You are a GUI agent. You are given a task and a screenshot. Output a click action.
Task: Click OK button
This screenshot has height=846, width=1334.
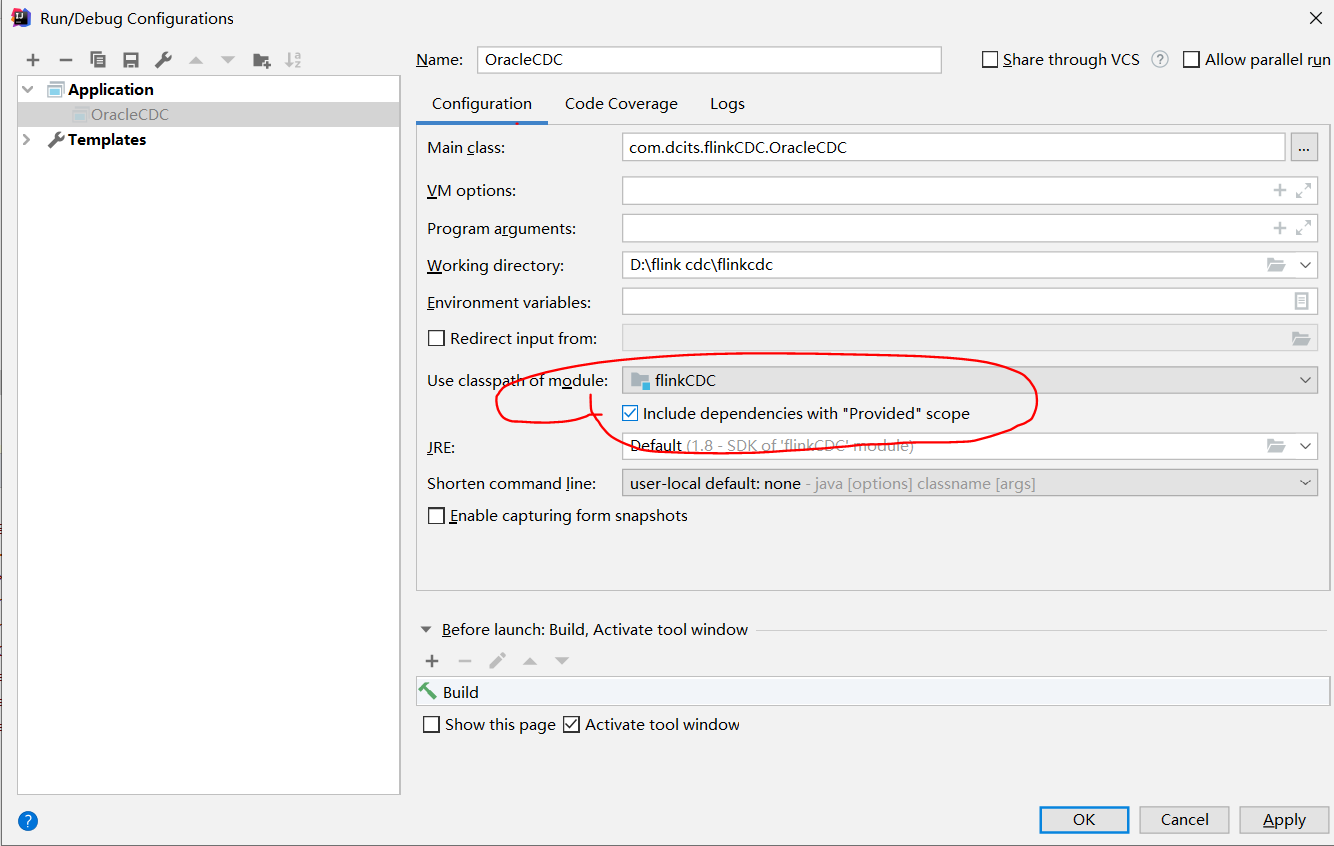click(x=1084, y=819)
